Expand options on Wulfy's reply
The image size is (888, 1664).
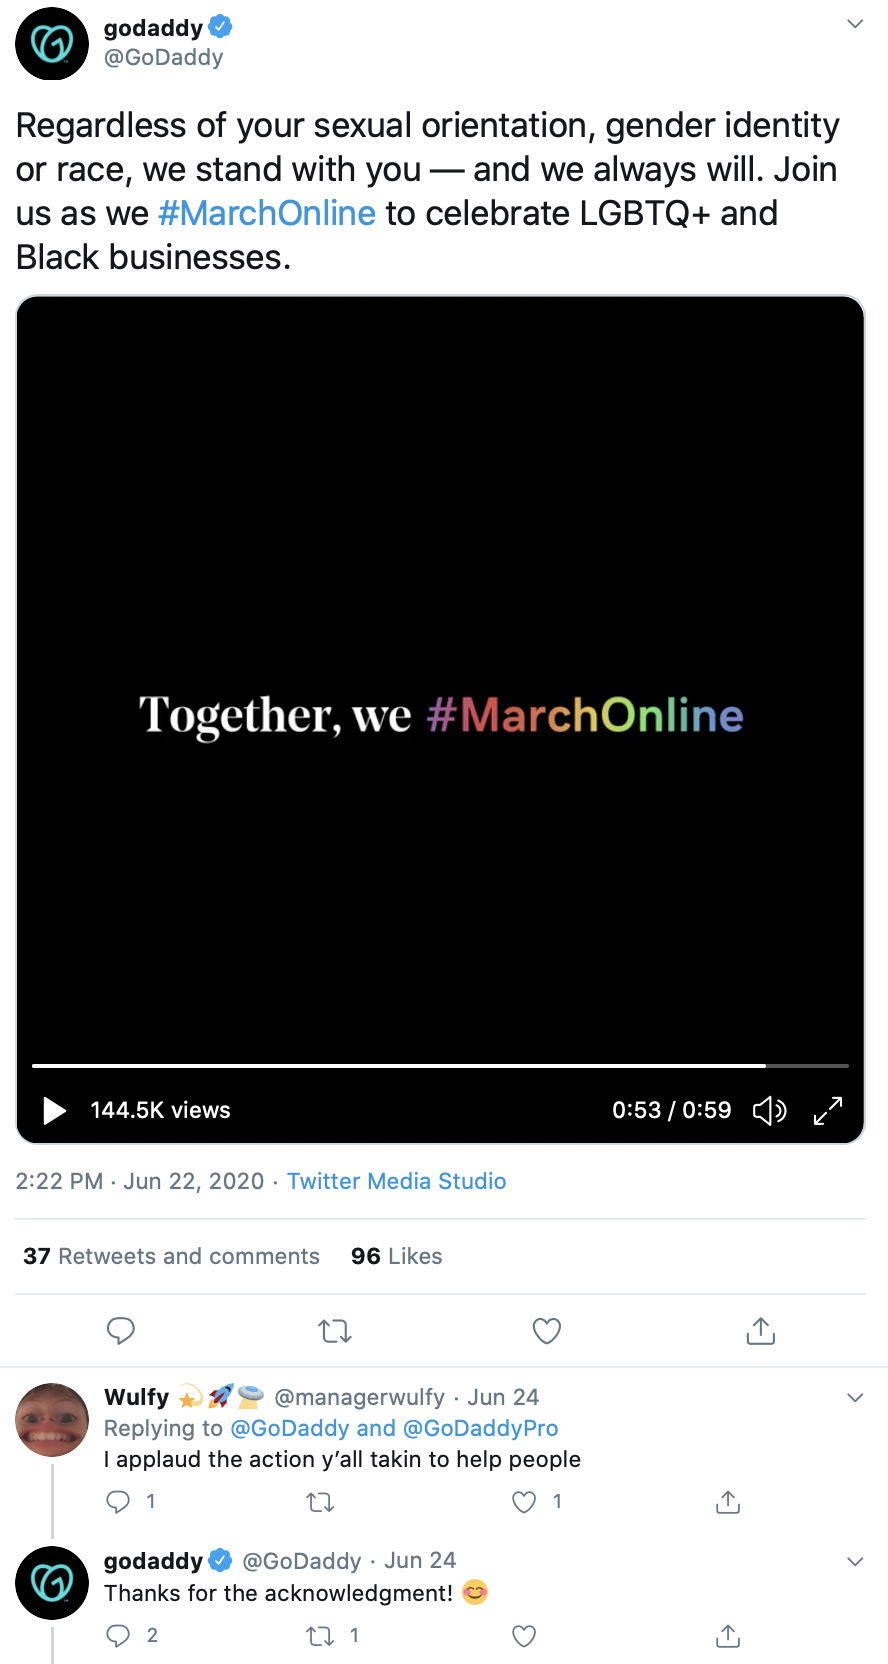tap(855, 1397)
